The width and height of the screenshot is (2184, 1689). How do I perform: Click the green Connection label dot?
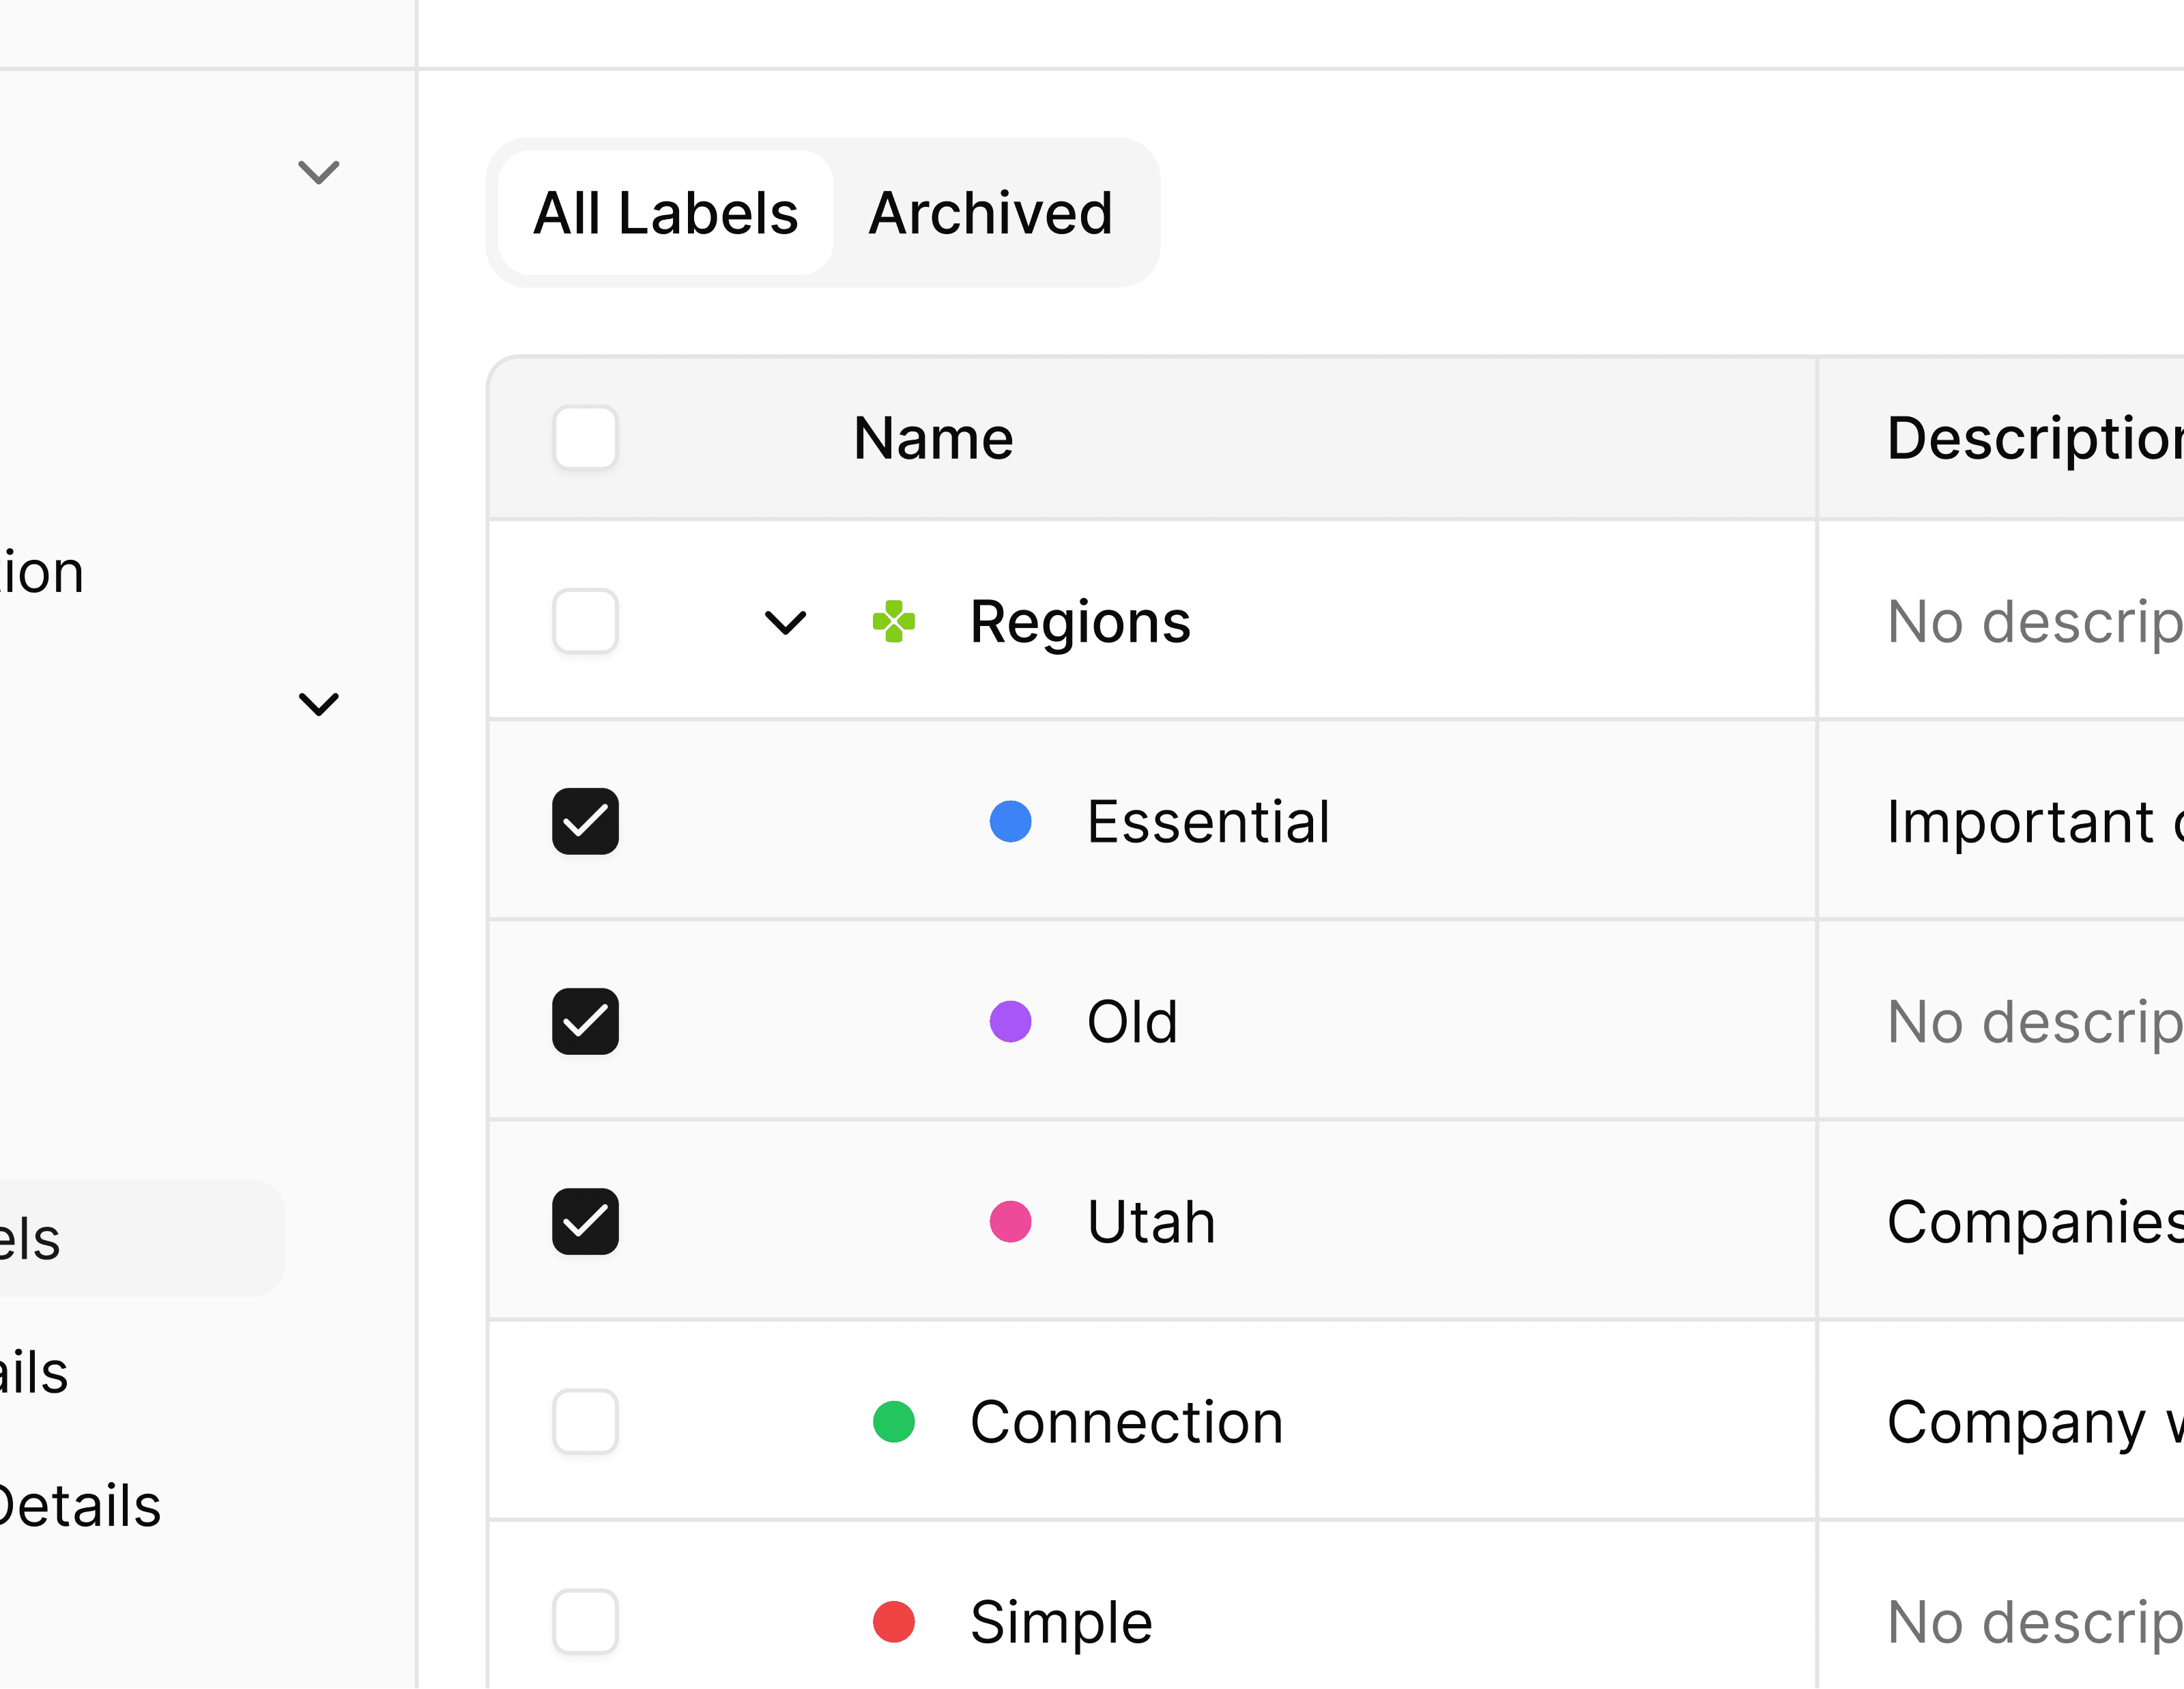pos(893,1421)
